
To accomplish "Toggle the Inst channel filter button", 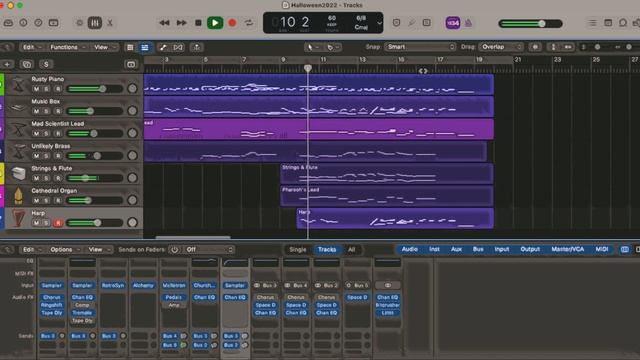I will (434, 249).
